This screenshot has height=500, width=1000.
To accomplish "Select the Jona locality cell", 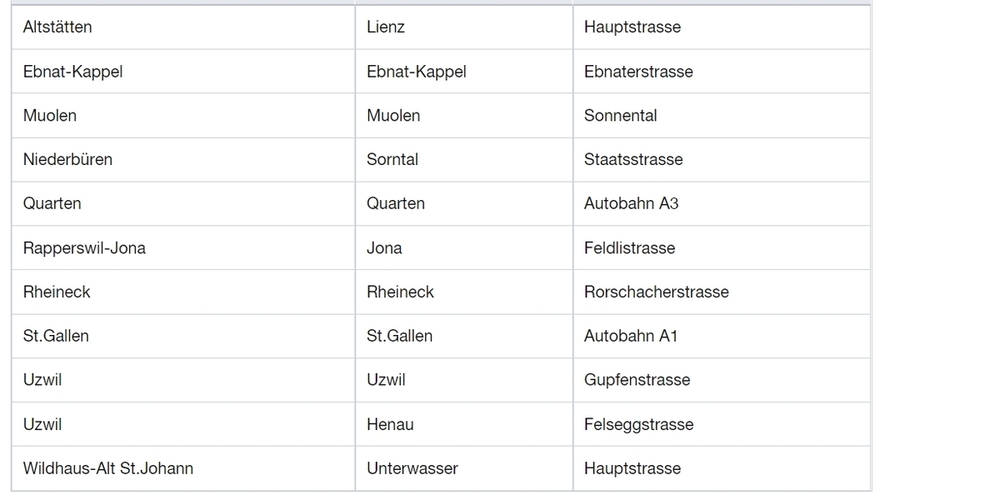I will point(385,248).
